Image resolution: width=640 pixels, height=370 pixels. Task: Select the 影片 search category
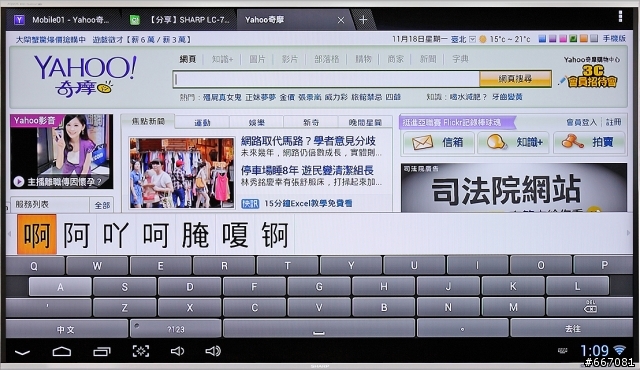tap(290, 59)
